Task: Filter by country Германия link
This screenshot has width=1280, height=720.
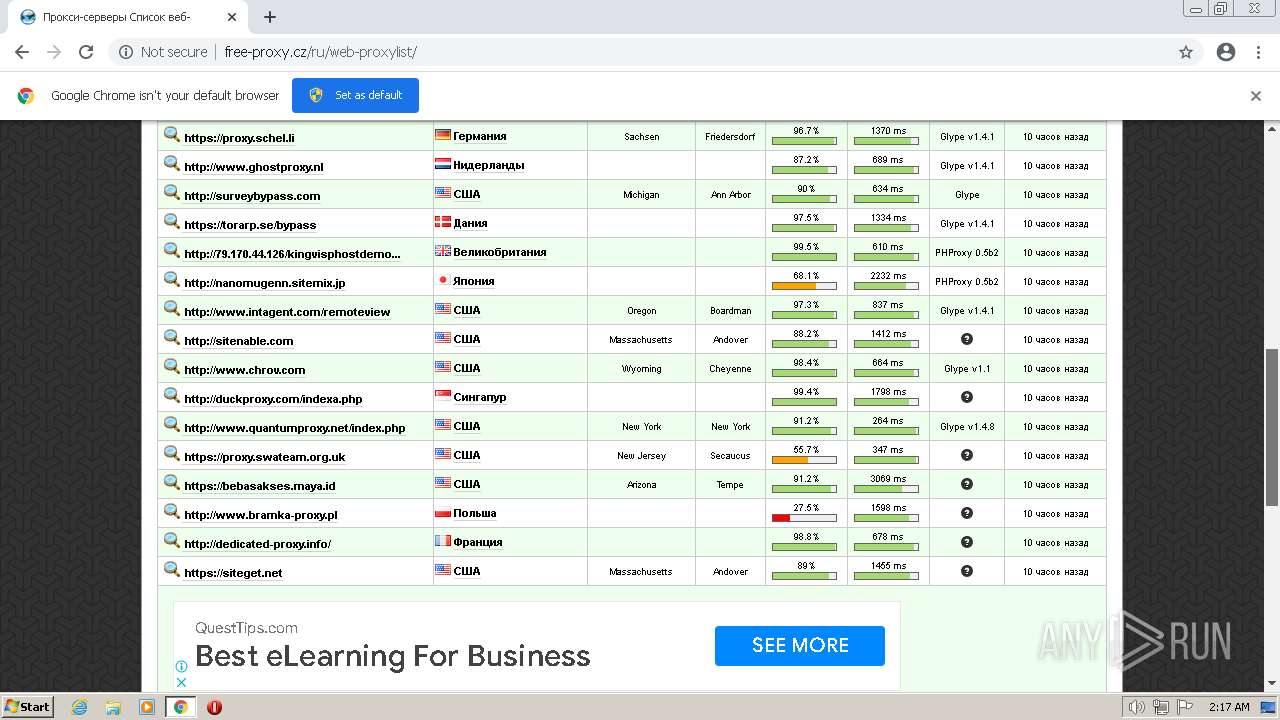Action: point(479,136)
